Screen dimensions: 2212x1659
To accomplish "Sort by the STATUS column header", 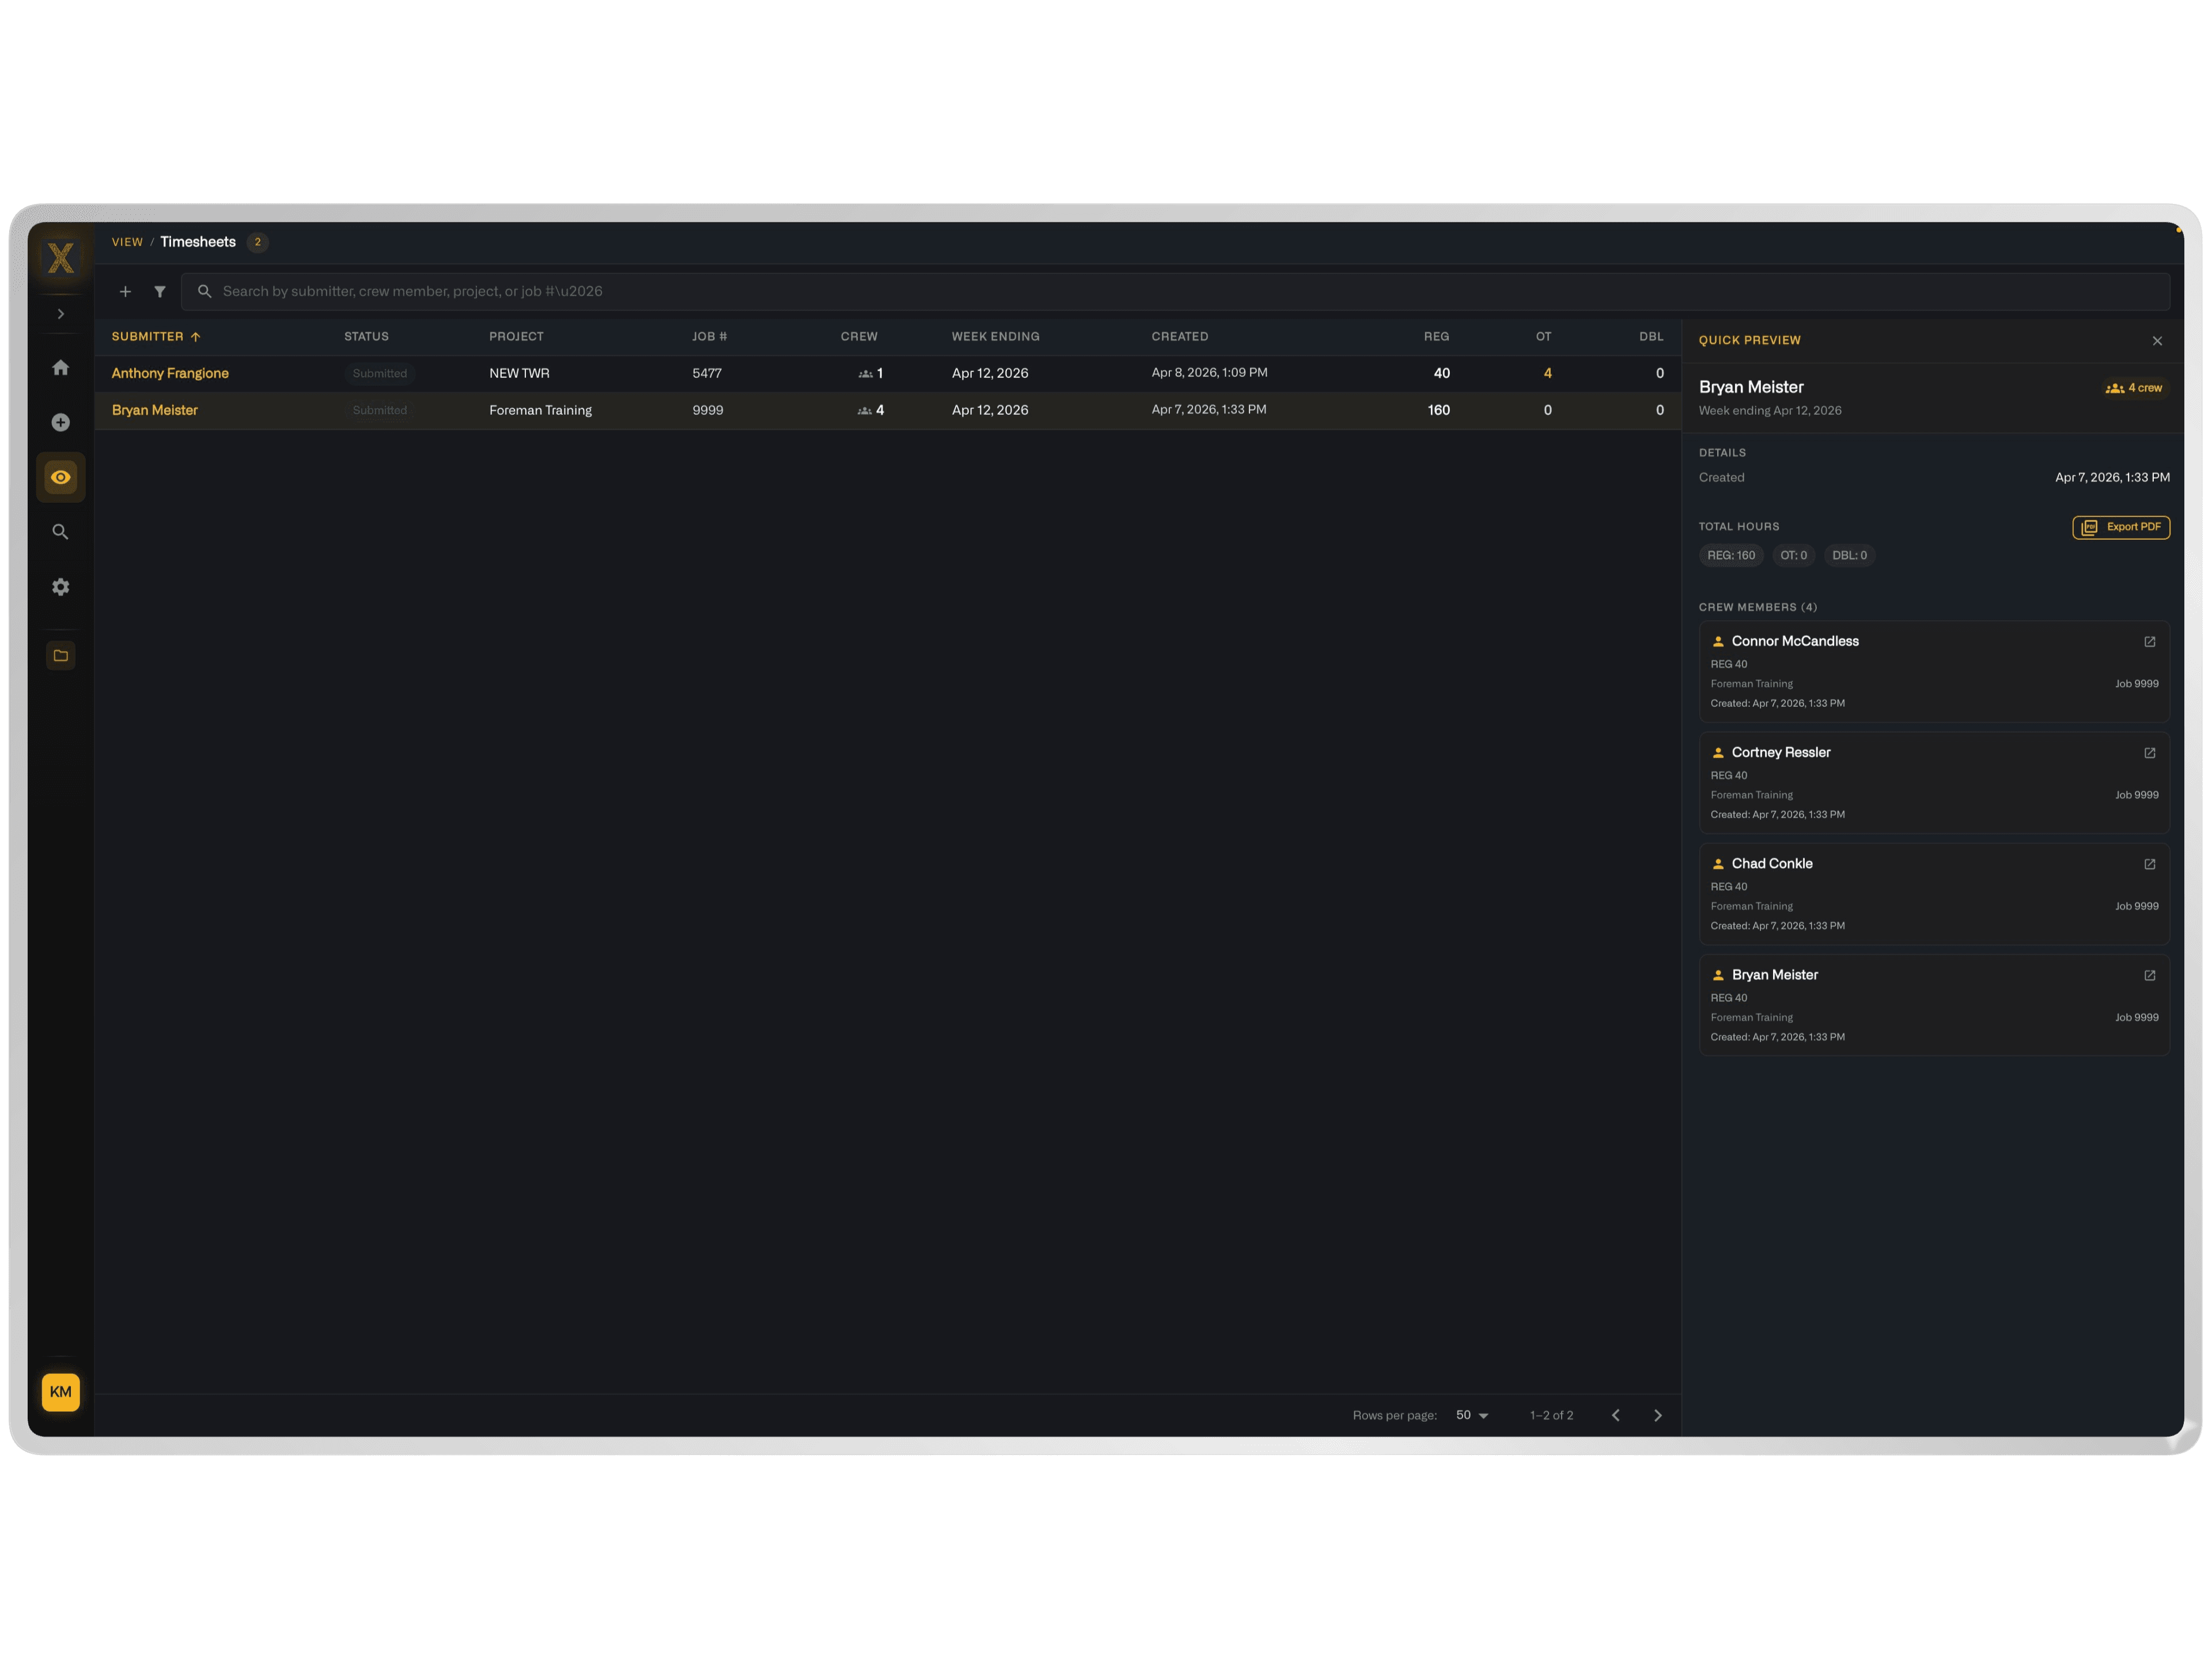I will pos(366,337).
